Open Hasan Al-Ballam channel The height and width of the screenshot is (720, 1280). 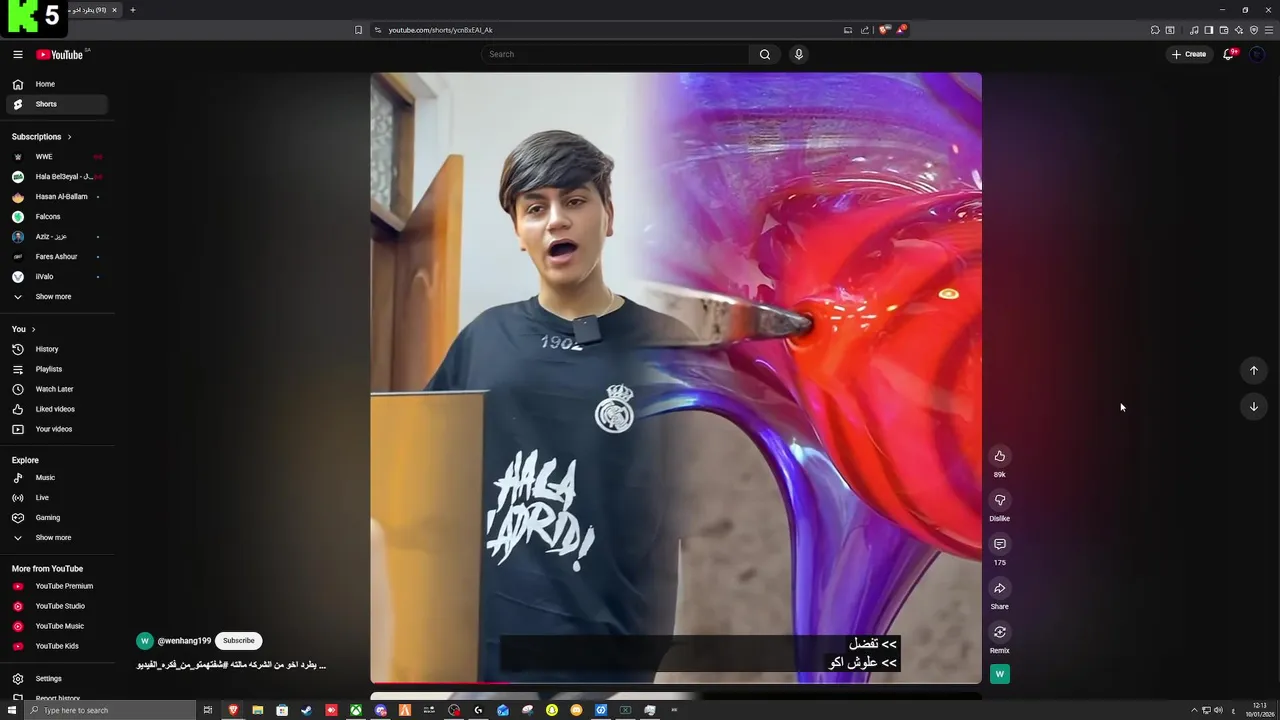(57, 197)
